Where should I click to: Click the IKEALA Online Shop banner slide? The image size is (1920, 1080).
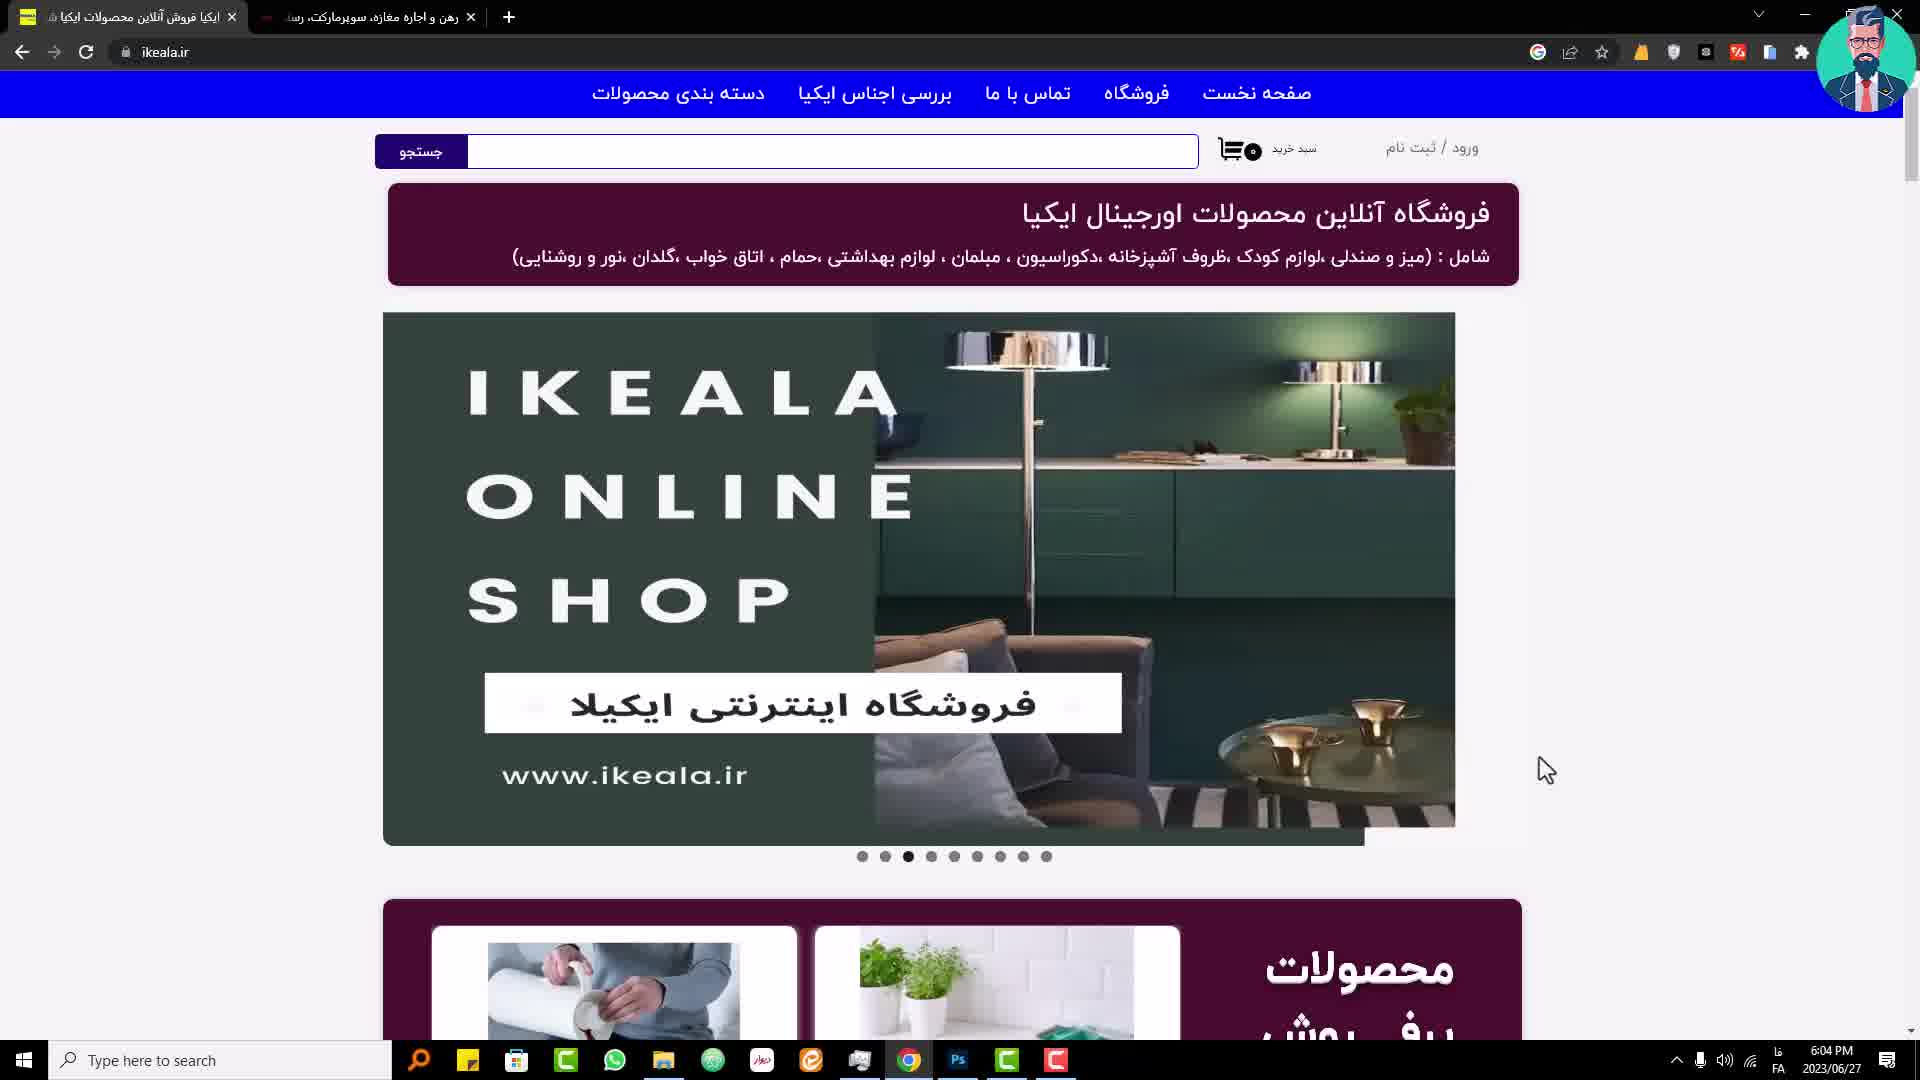918,578
